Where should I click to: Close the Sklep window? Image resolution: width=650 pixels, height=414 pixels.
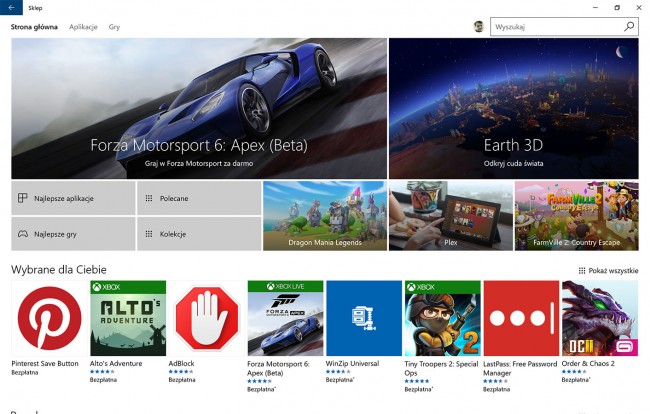coord(639,7)
